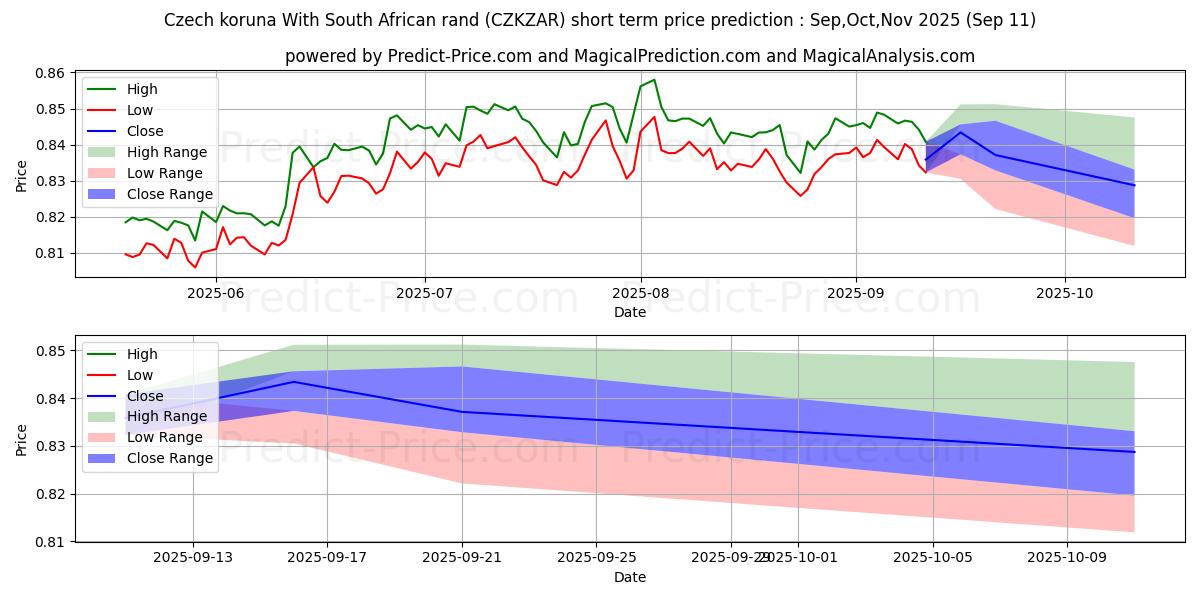The width and height of the screenshot is (1200, 600).
Task: Select the High legend entry in top chart
Action: click(x=142, y=89)
